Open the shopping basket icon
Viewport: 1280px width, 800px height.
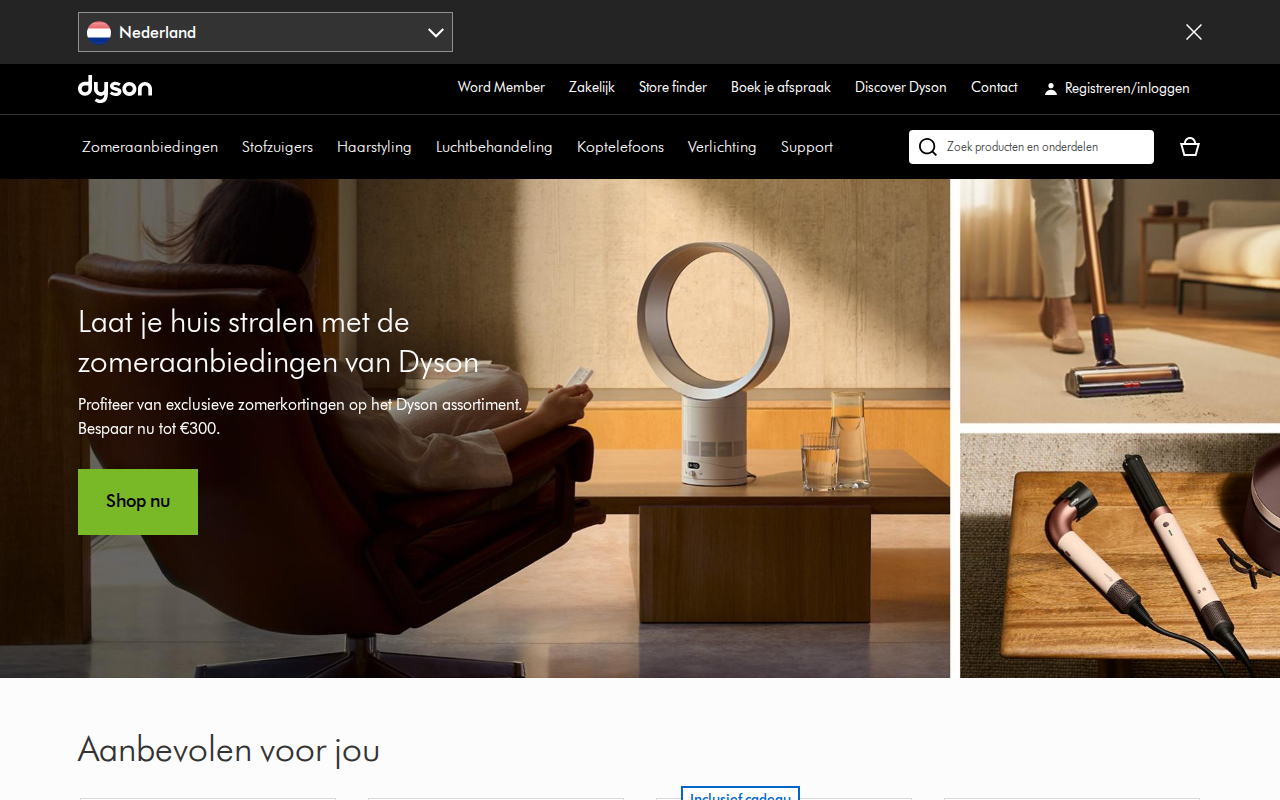tap(1189, 147)
